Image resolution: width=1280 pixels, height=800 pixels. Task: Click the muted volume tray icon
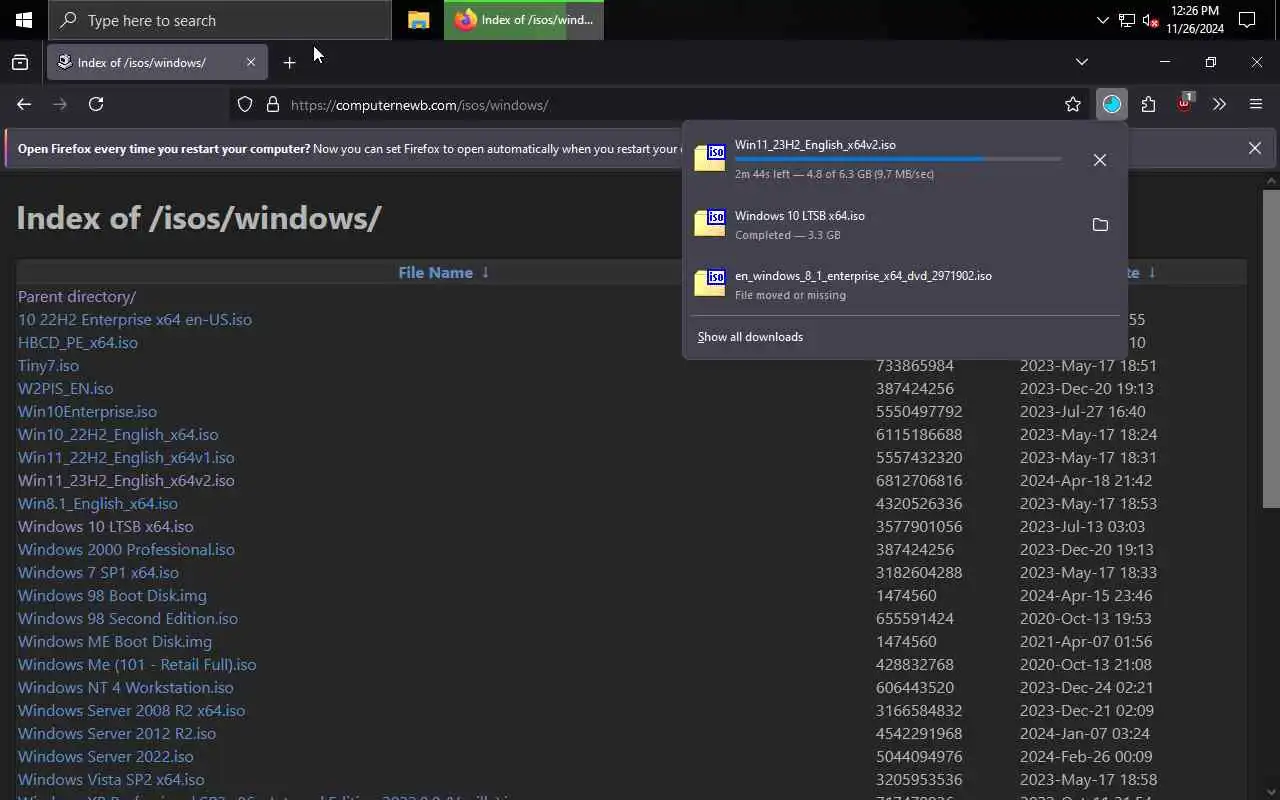click(1150, 20)
